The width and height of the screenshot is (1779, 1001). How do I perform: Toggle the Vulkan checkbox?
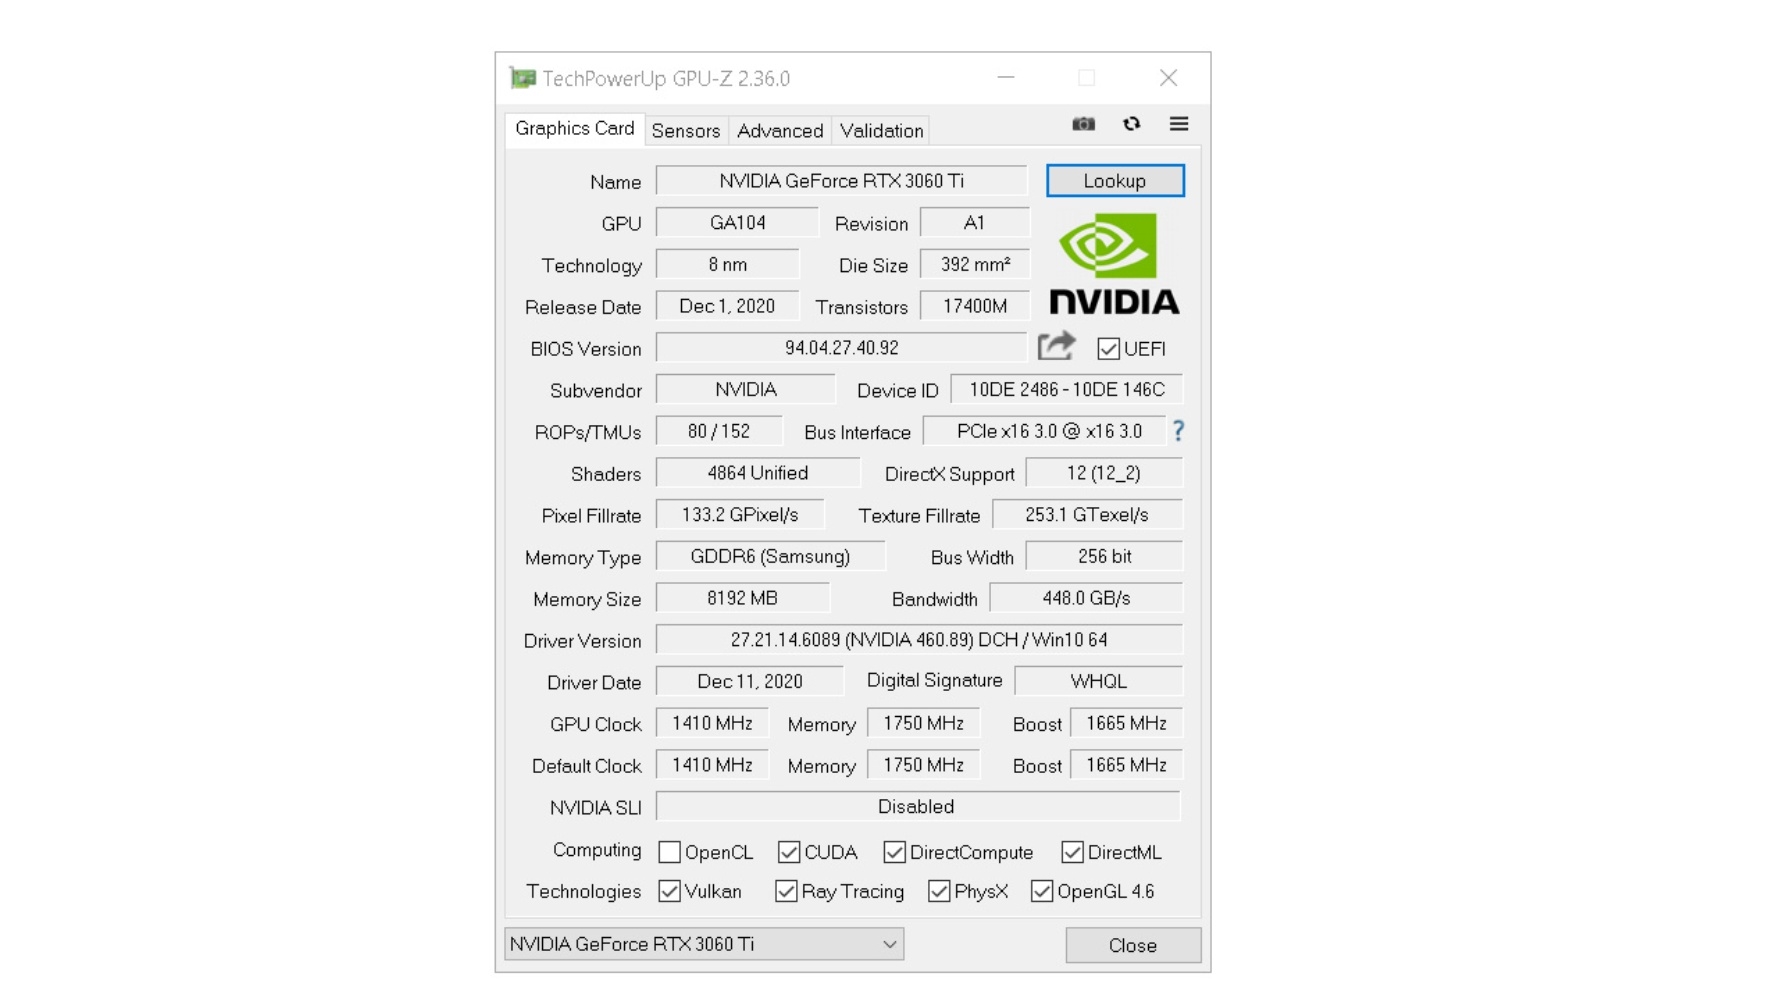coord(670,891)
